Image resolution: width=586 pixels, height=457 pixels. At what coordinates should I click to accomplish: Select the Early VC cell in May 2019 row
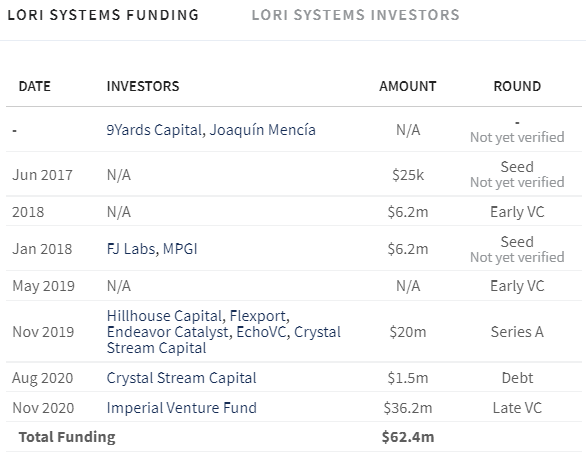[517, 286]
